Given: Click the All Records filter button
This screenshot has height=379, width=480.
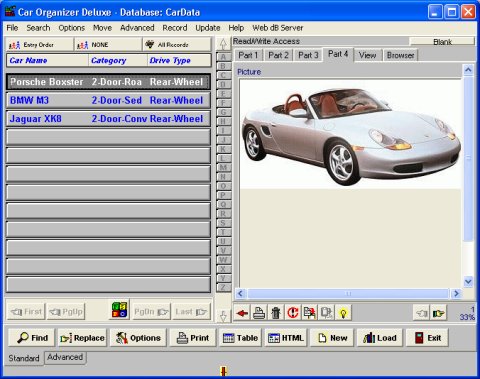Looking at the screenshot, I should [177, 45].
